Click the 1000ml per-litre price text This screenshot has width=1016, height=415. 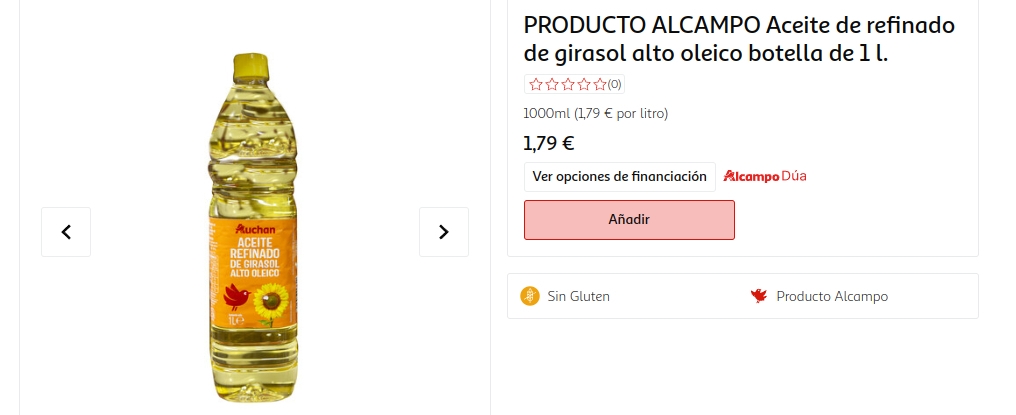[x=596, y=113]
